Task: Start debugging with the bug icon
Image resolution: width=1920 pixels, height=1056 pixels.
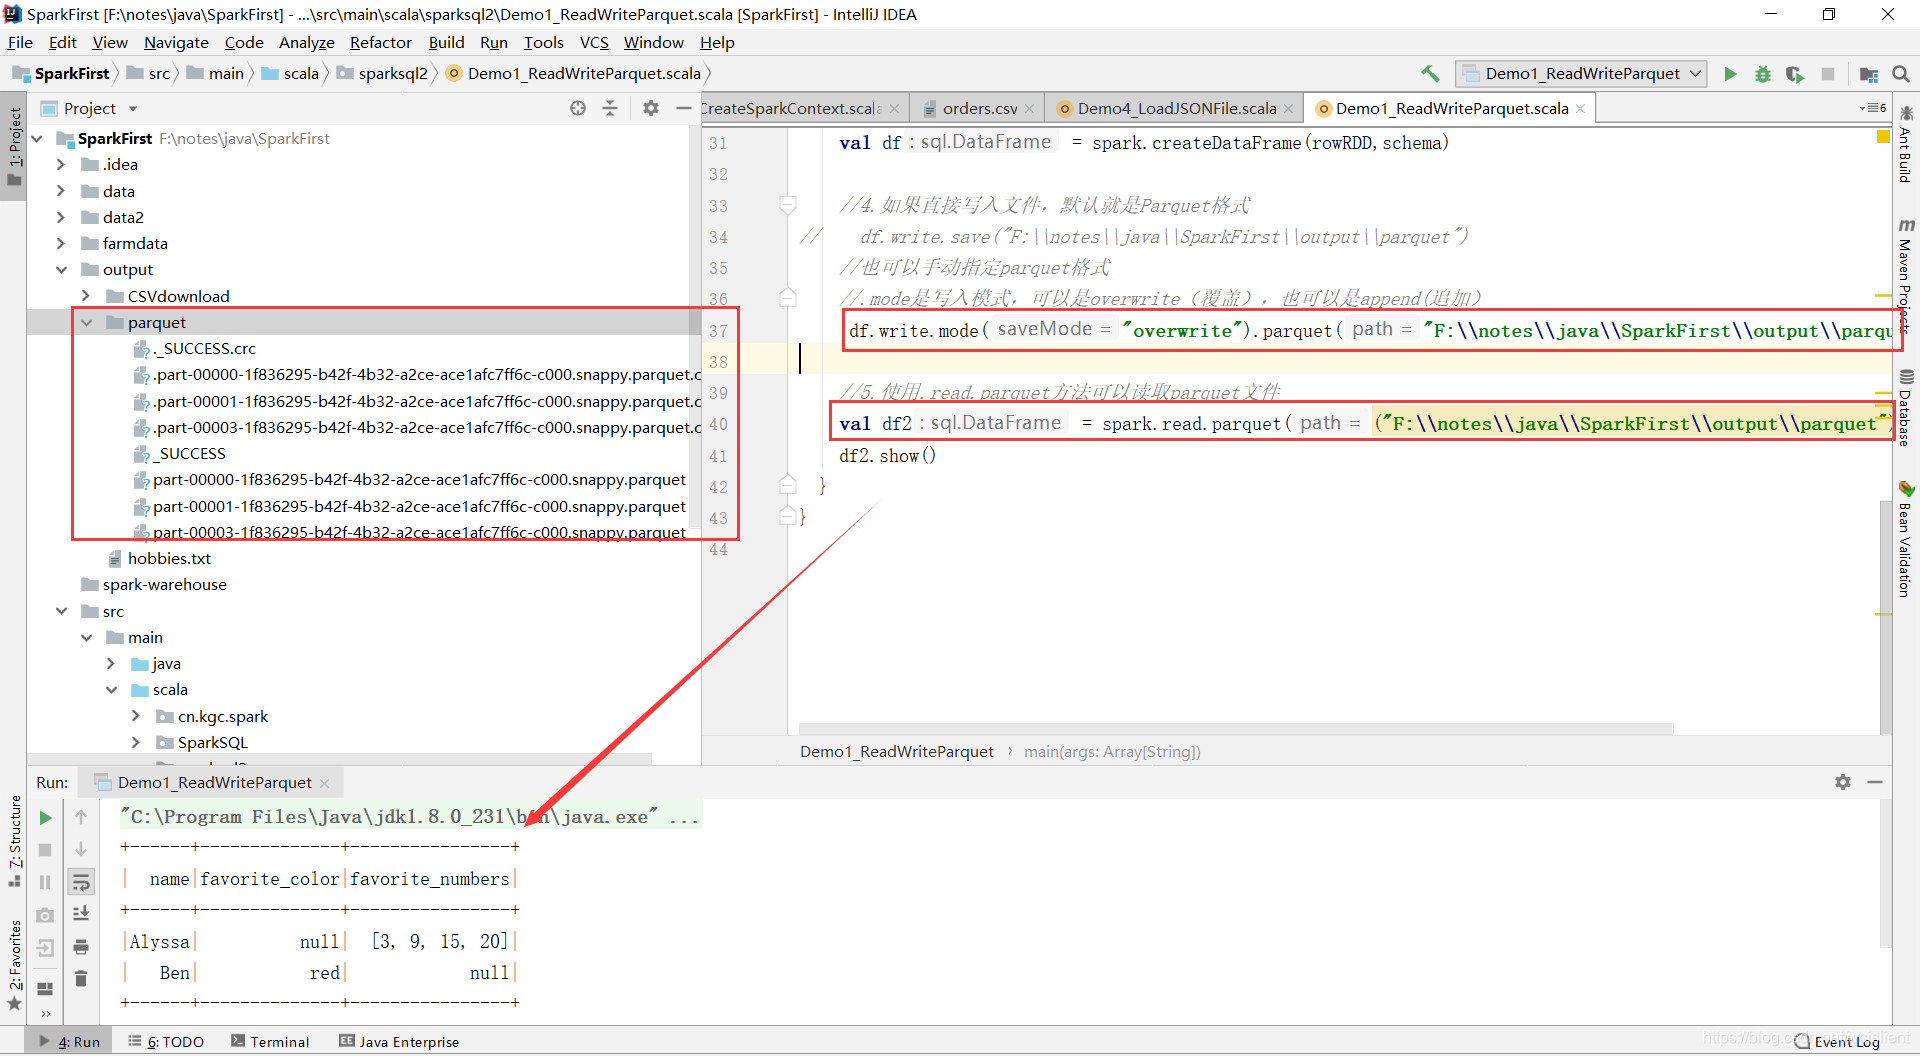Action: [1763, 74]
